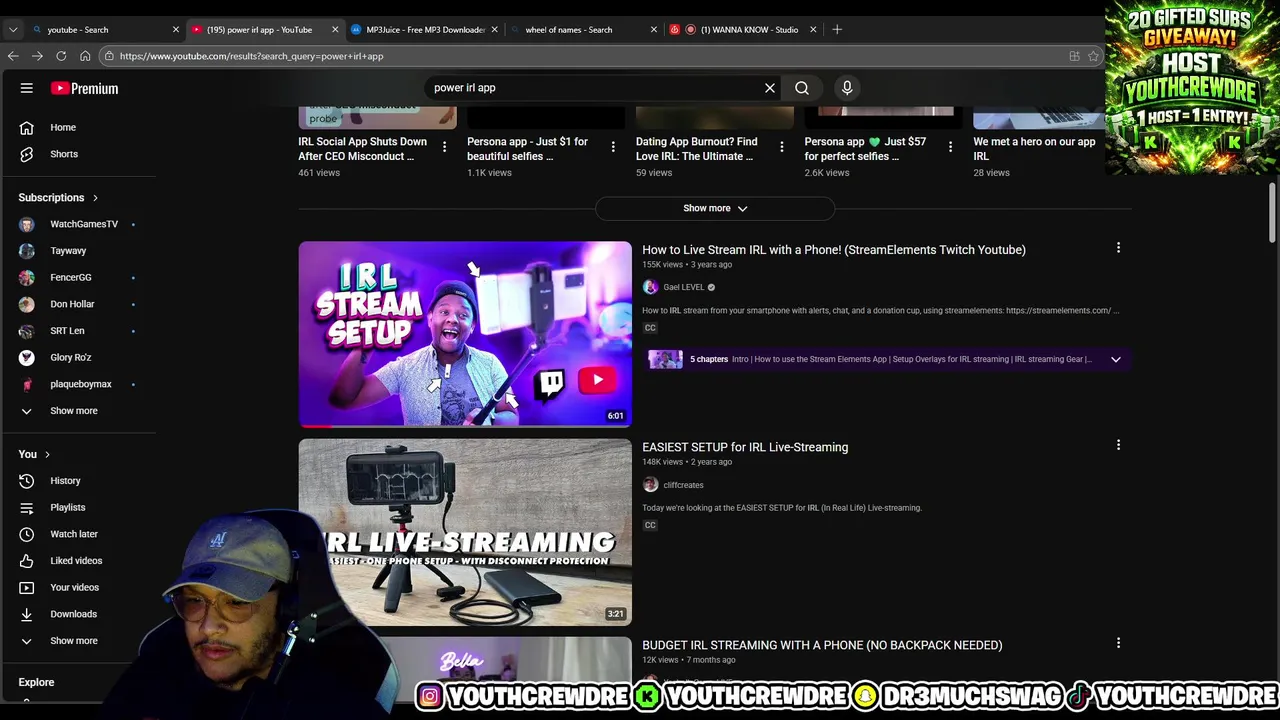This screenshot has height=720, width=1280.
Task: Clear the search box with X
Action: click(x=770, y=88)
